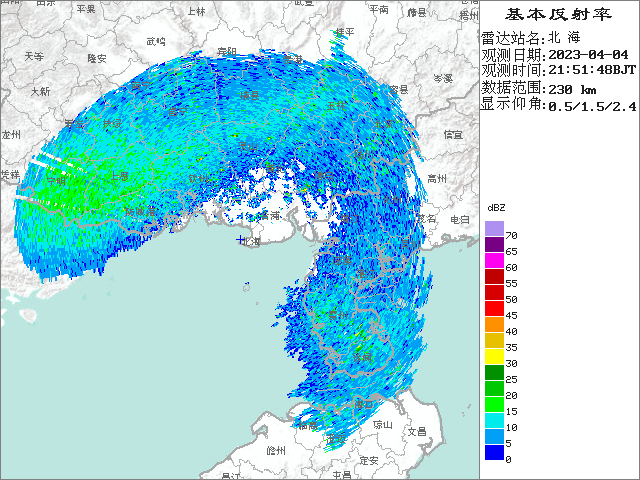This screenshot has height=480, width=640.
Task: Click the 电白 city label
Action: pos(460,220)
